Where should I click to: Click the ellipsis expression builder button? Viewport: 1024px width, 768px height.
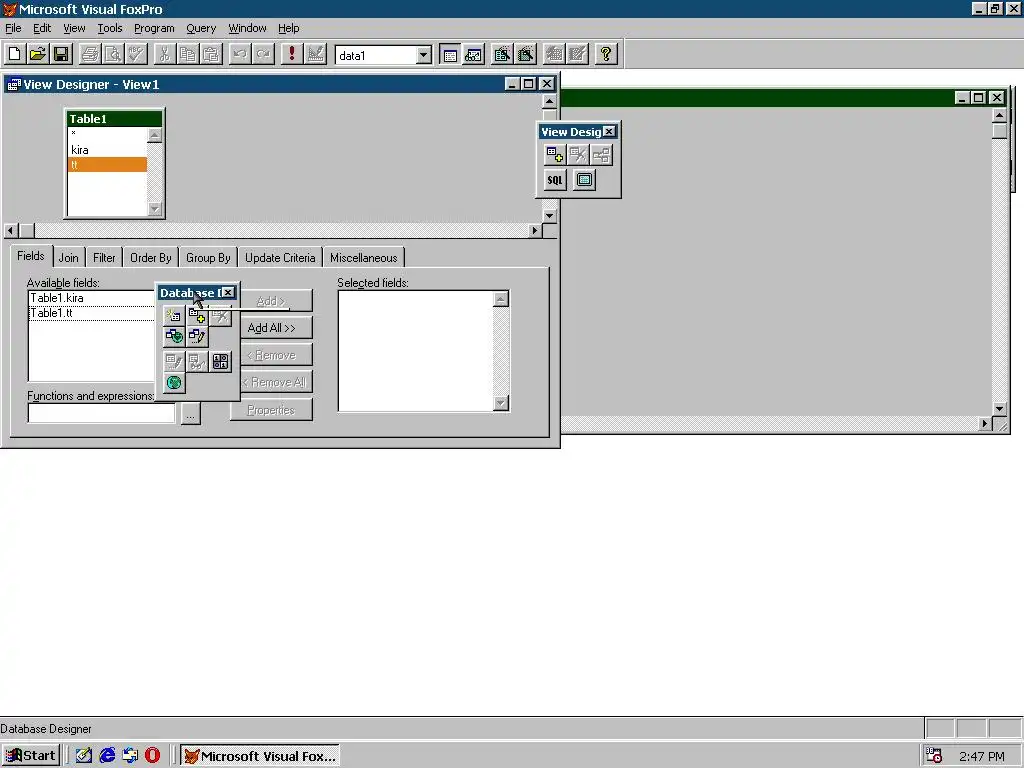190,413
